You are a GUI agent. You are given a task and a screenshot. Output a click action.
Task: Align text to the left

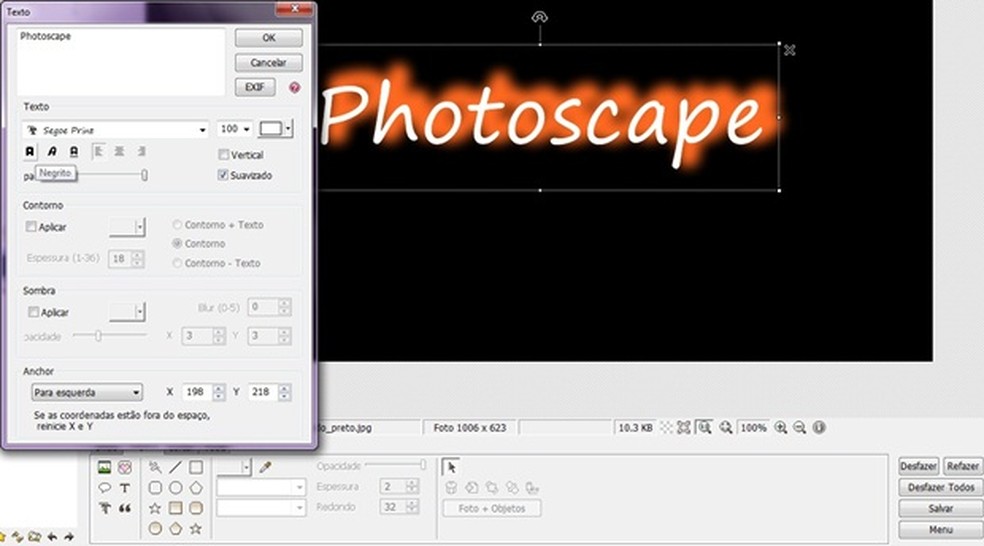point(98,151)
